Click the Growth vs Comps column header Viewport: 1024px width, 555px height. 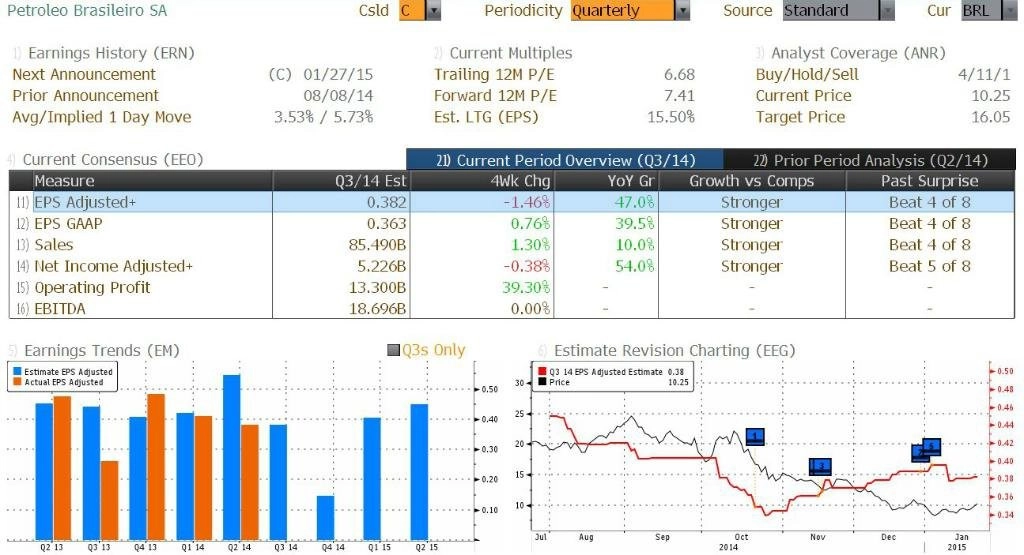[752, 181]
